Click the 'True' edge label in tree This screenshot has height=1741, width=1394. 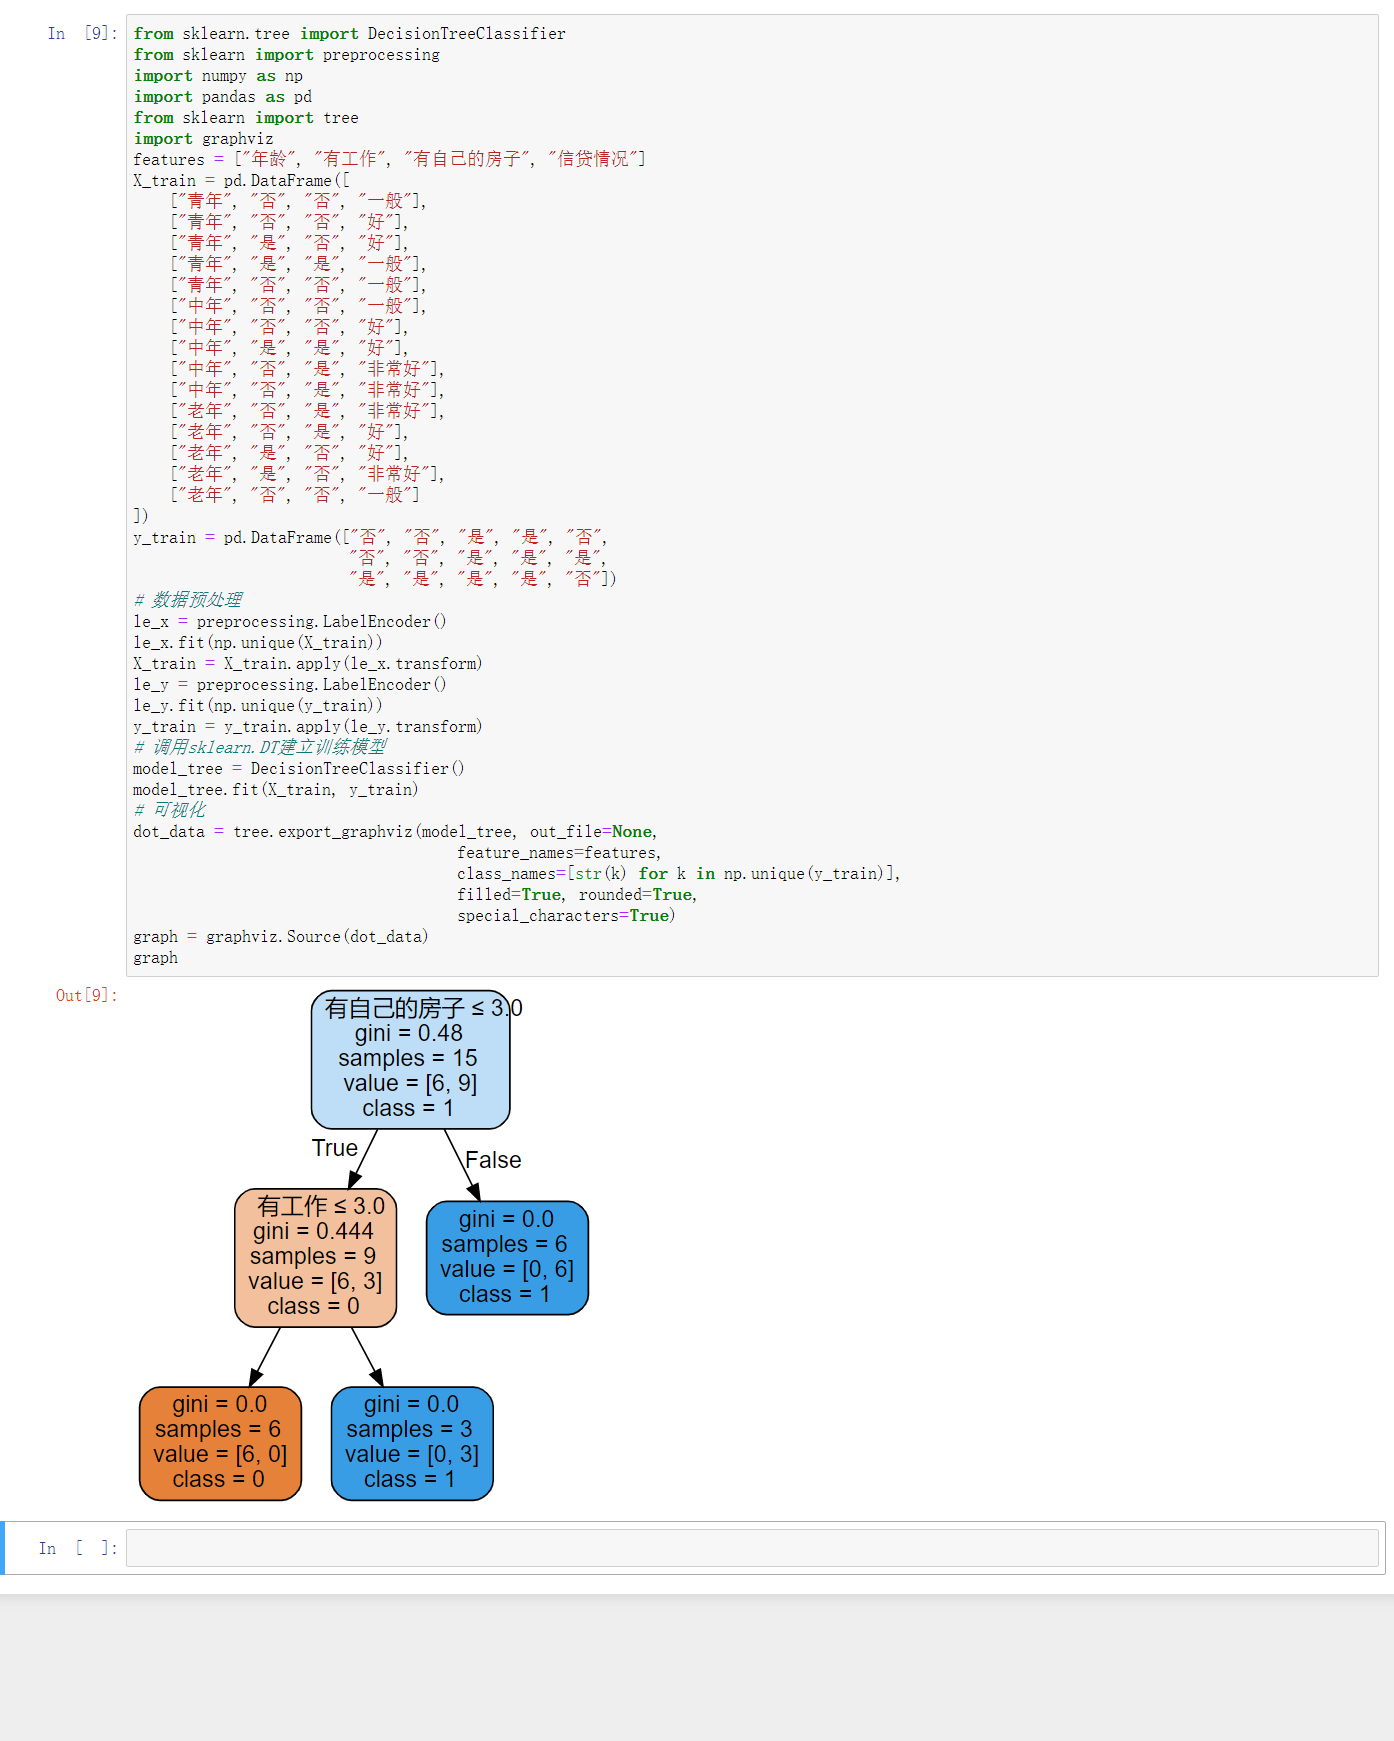334,1148
